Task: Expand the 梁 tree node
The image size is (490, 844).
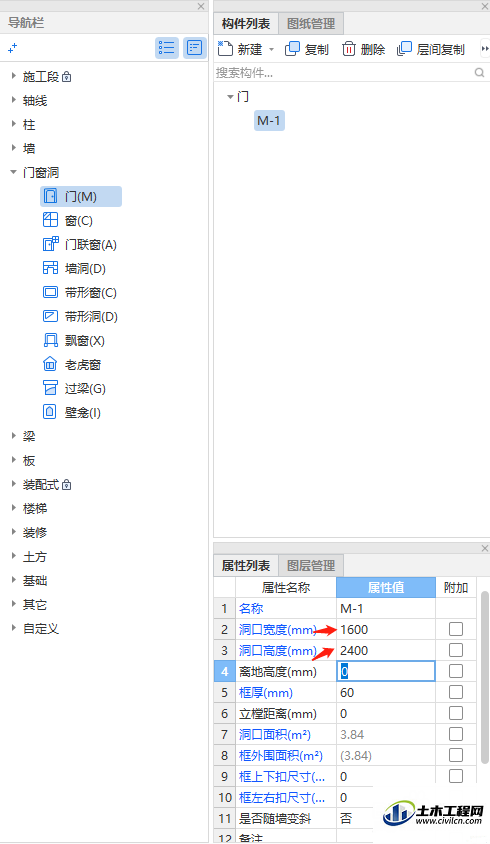Action: point(13,436)
